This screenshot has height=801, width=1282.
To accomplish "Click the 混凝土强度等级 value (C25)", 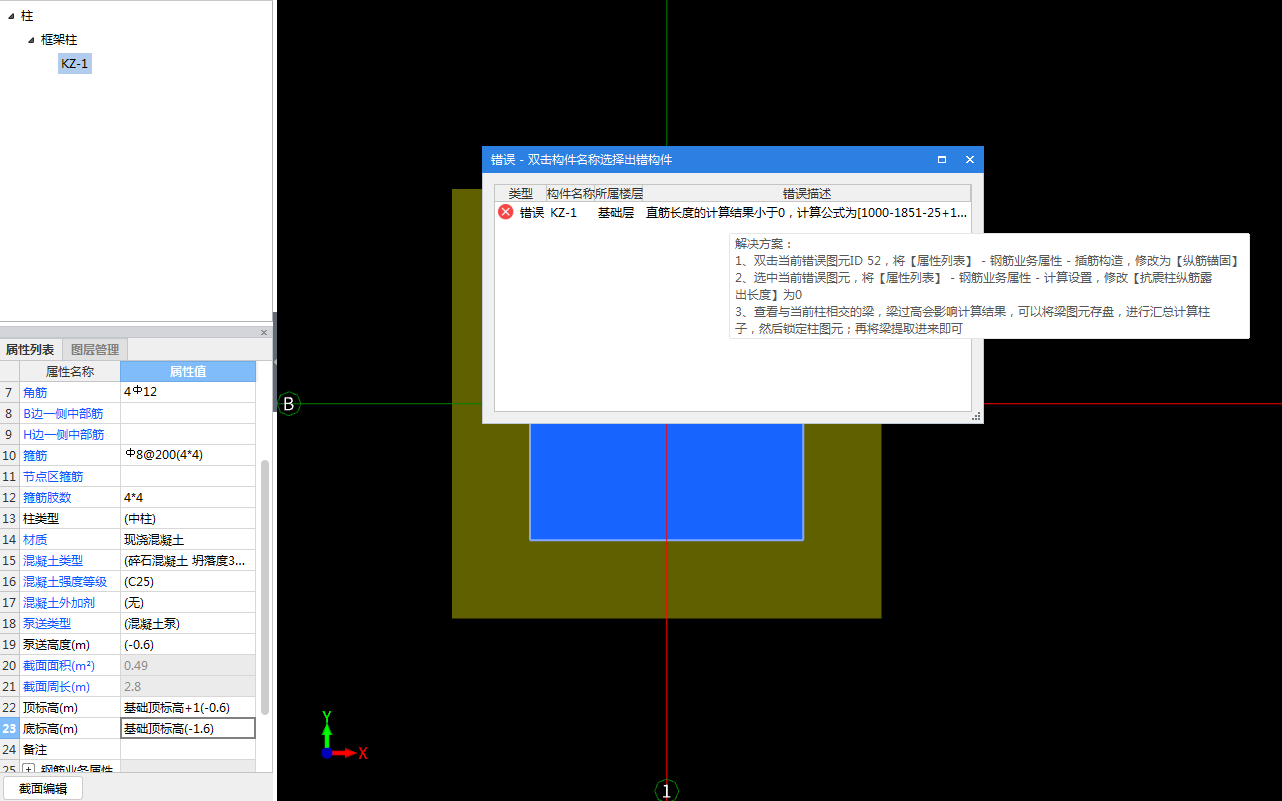I will coord(187,581).
